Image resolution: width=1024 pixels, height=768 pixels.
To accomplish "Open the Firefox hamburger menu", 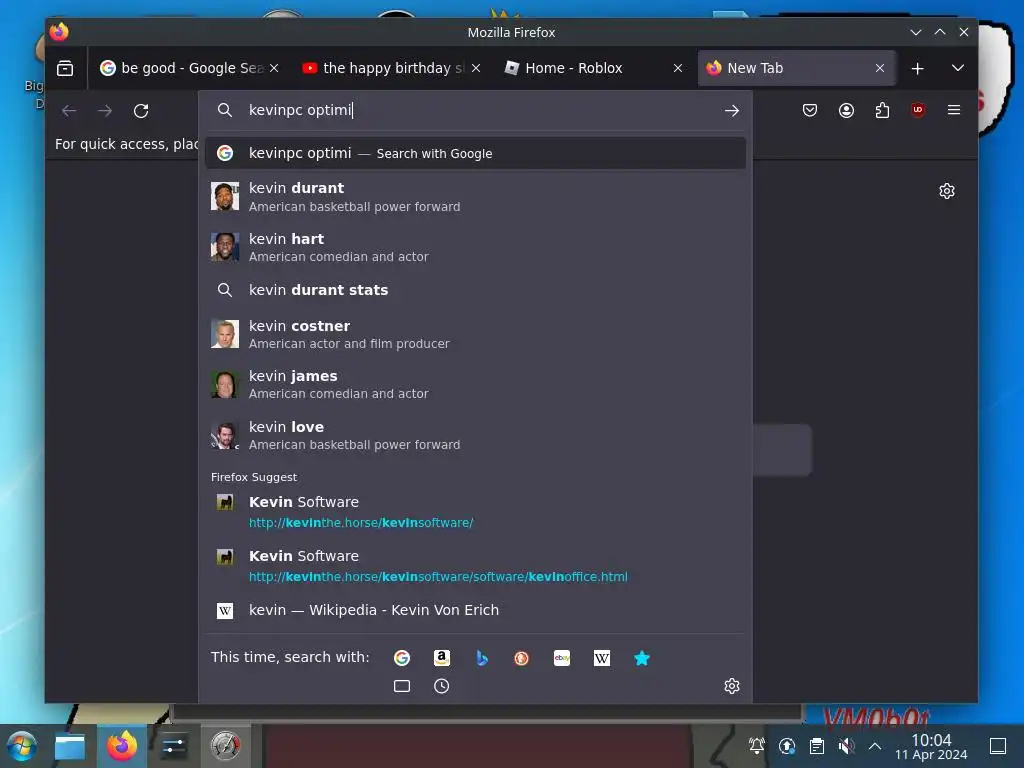I will pyautogui.click(x=953, y=110).
